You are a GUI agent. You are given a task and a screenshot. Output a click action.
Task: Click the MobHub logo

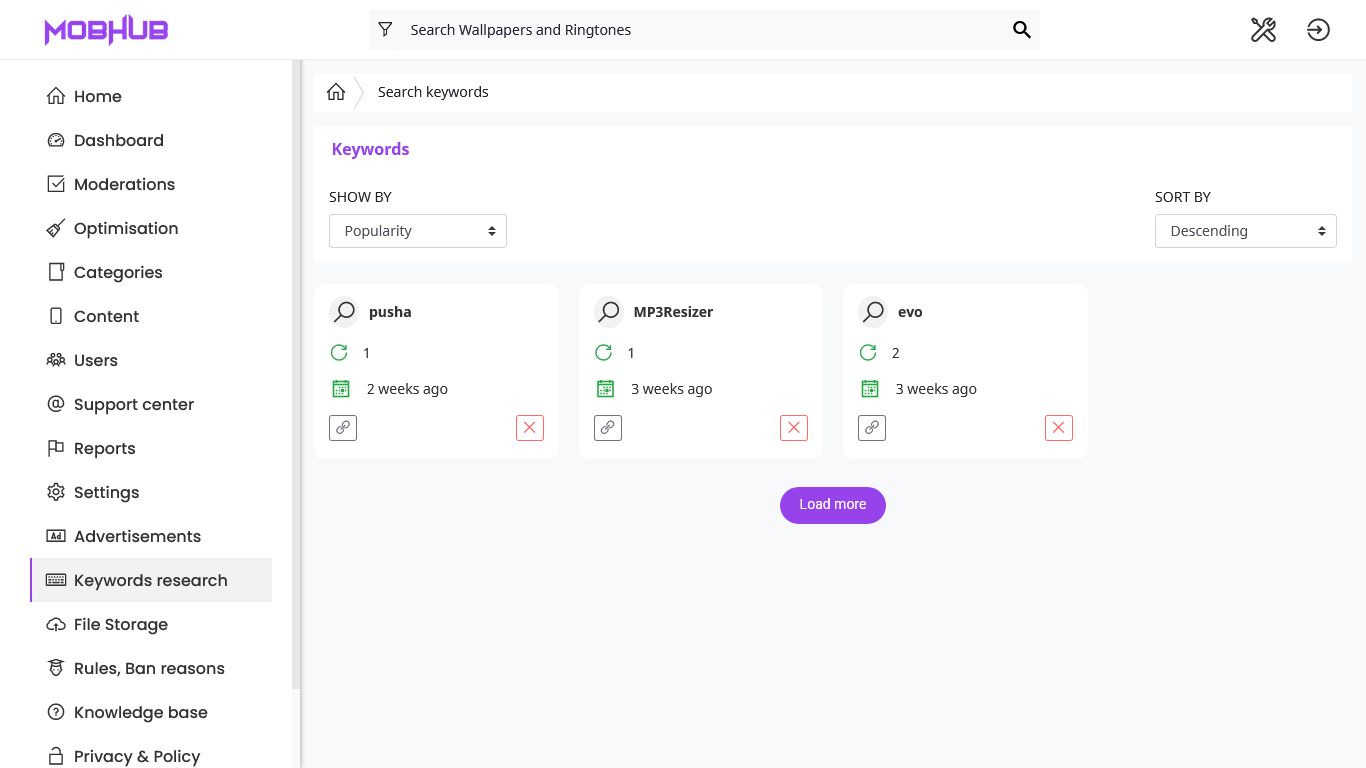[x=106, y=30]
